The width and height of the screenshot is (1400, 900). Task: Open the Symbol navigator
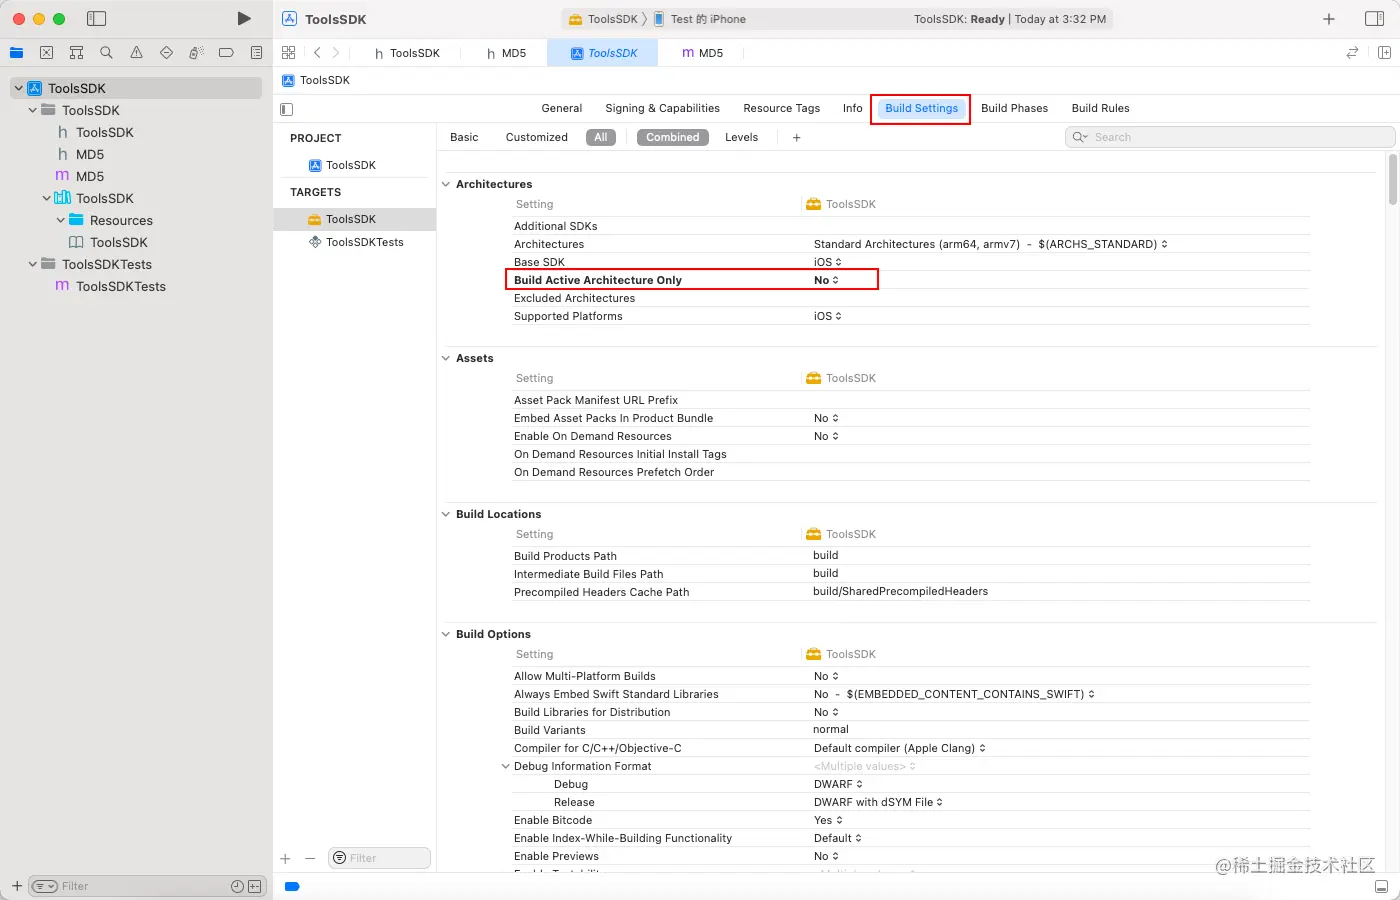click(x=76, y=53)
